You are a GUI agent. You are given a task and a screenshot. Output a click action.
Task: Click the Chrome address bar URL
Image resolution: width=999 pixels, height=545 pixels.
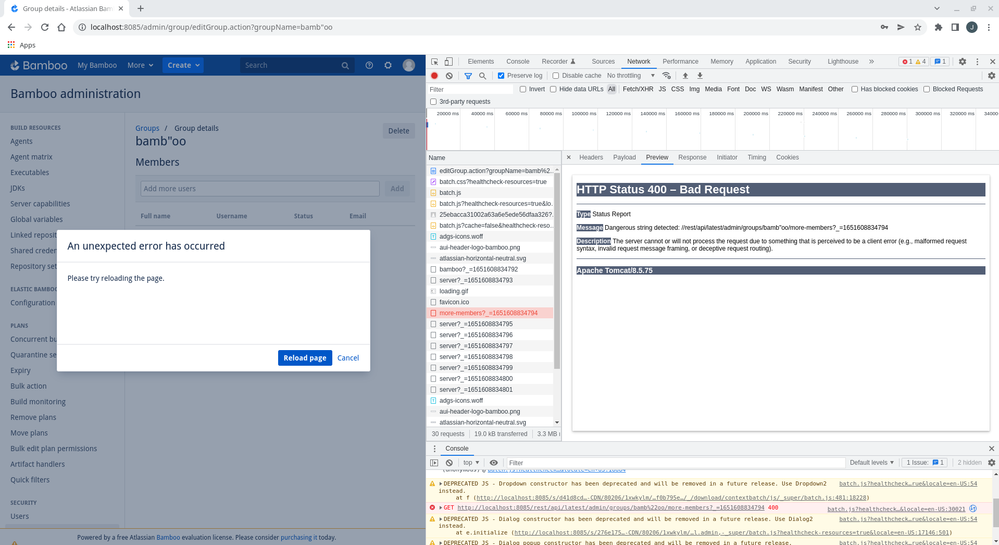point(212,27)
